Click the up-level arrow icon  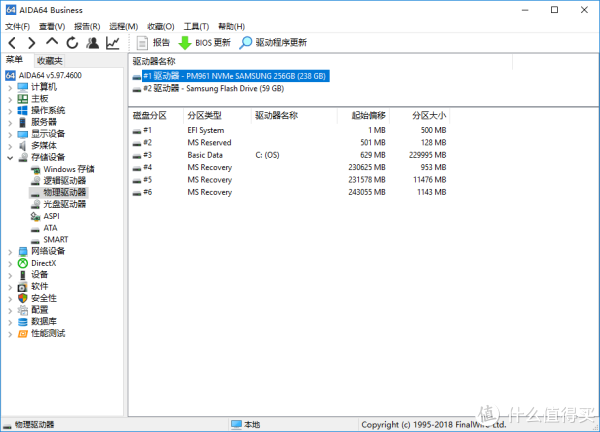52,42
